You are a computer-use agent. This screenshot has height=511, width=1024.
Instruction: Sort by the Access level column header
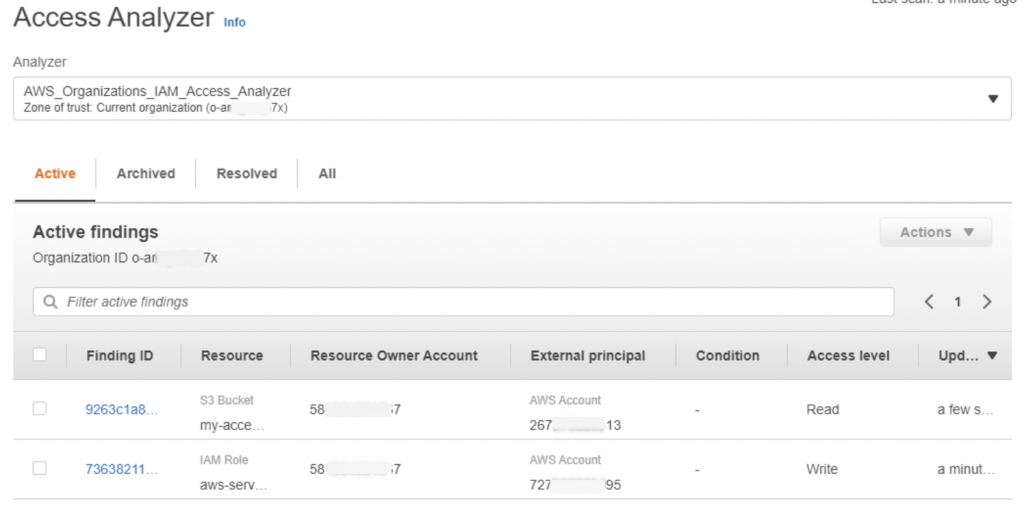coord(848,355)
